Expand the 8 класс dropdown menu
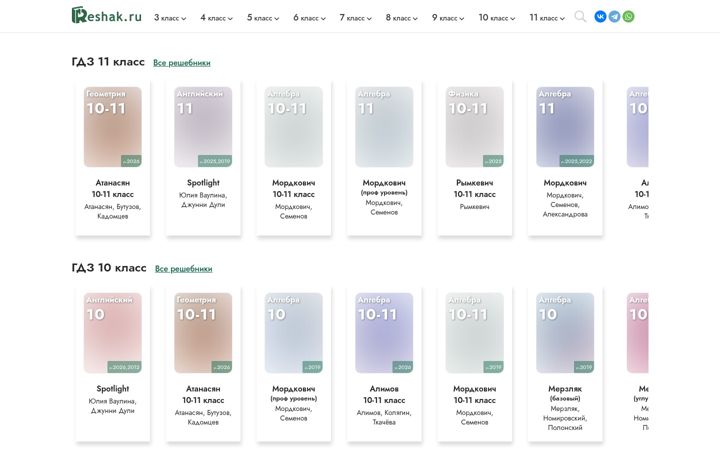This screenshot has width=720, height=450. tap(401, 18)
